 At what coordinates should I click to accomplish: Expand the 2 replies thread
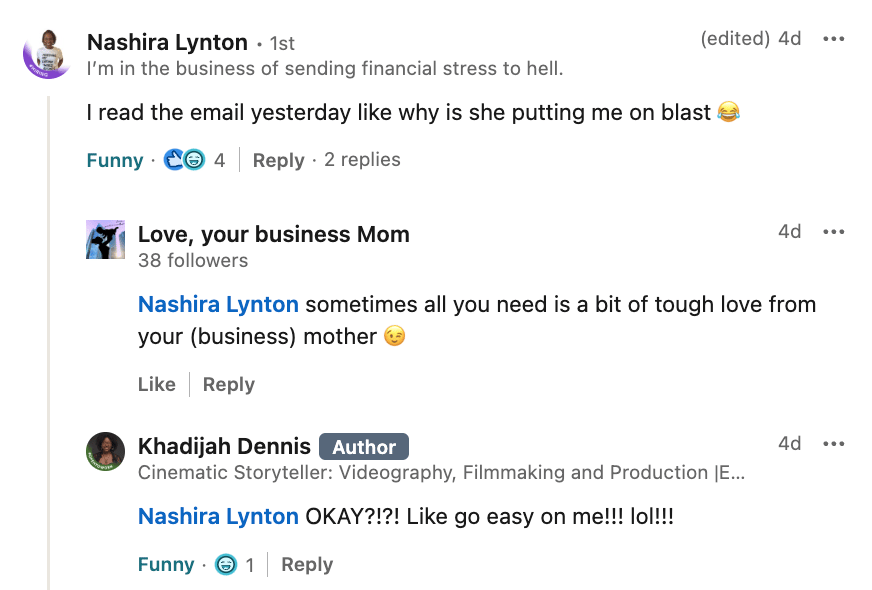point(362,160)
